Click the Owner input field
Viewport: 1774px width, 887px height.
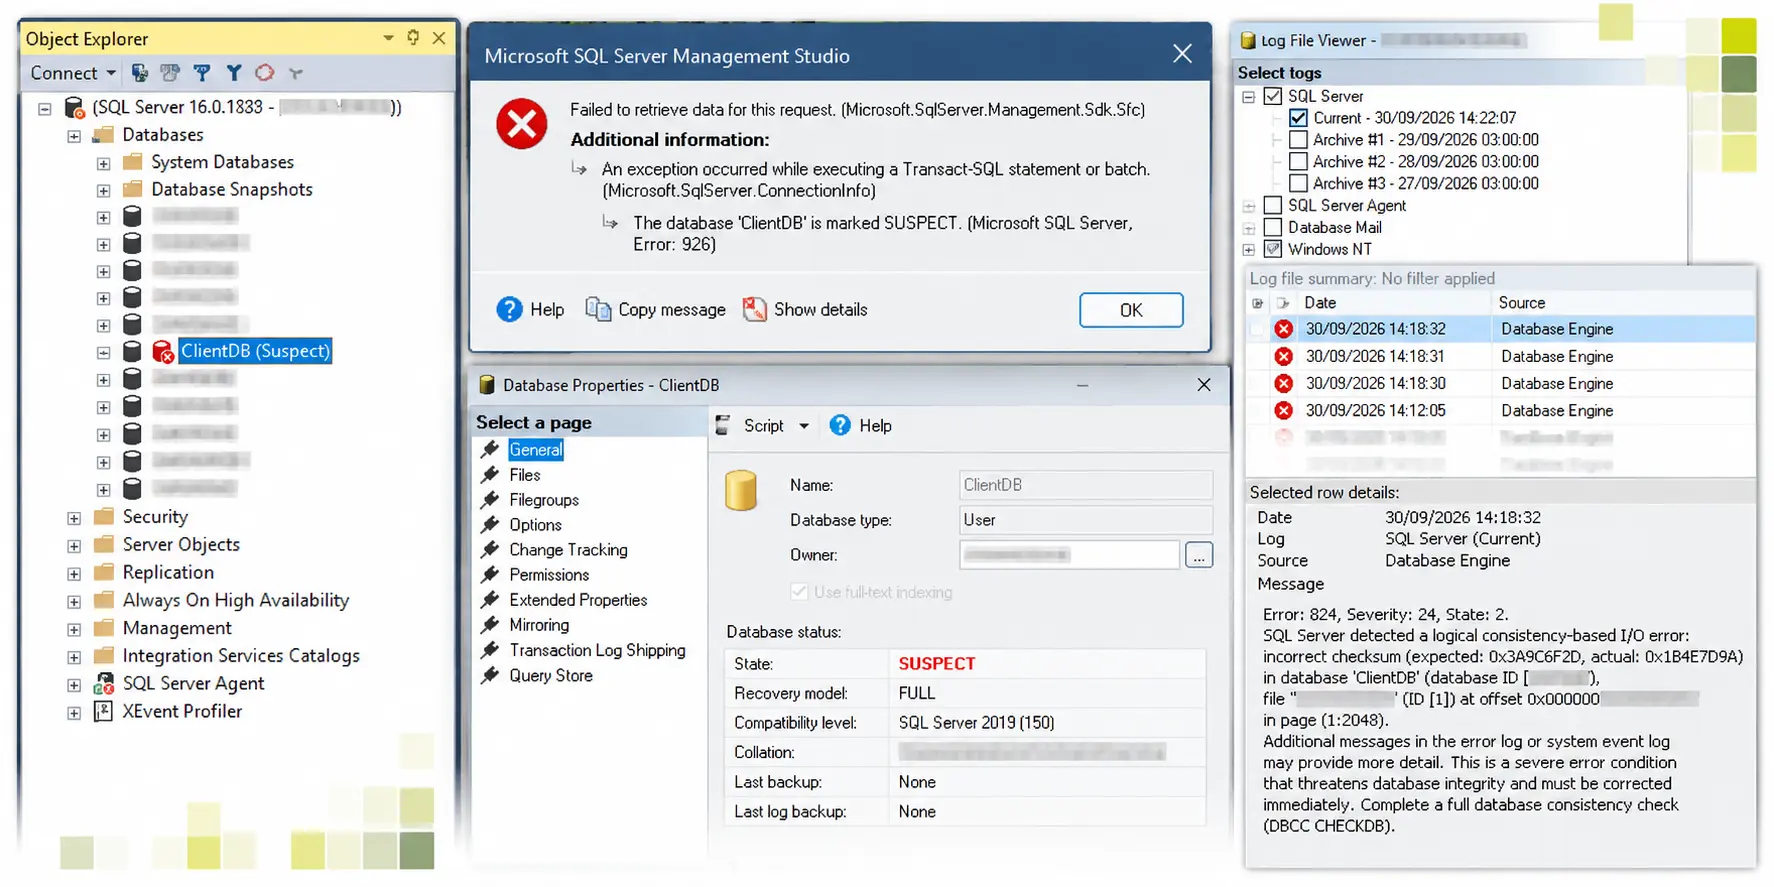coord(1069,555)
